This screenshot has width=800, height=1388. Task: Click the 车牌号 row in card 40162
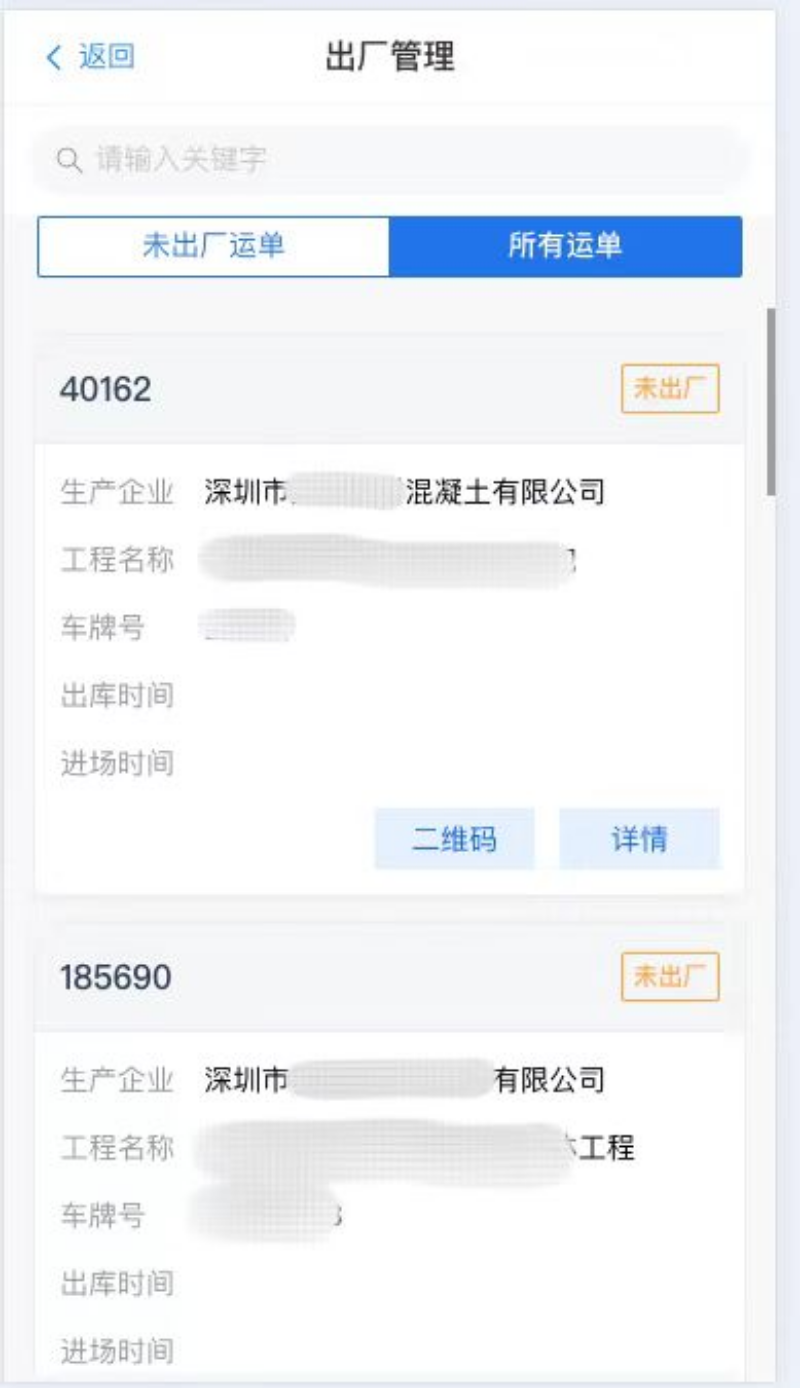(248, 627)
